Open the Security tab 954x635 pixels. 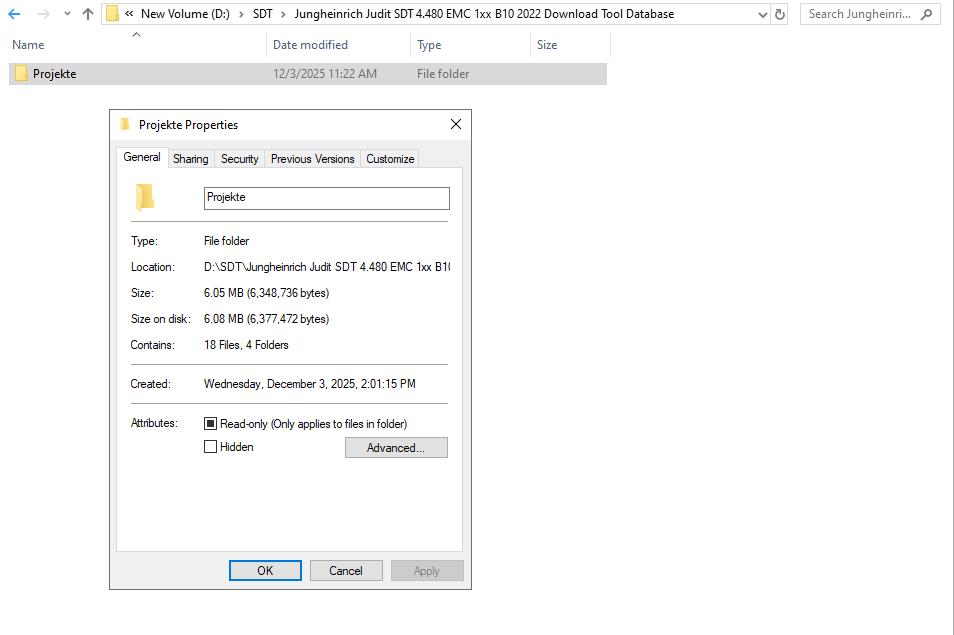coord(240,159)
